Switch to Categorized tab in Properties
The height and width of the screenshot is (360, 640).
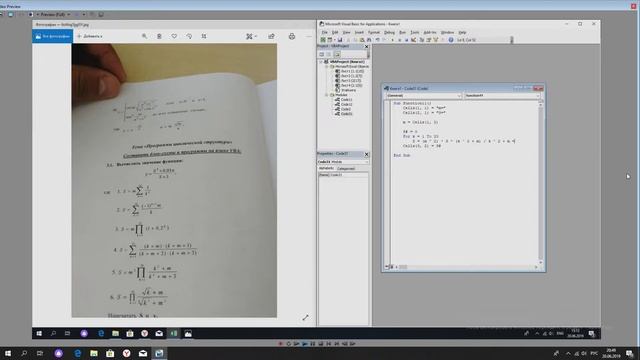346,168
